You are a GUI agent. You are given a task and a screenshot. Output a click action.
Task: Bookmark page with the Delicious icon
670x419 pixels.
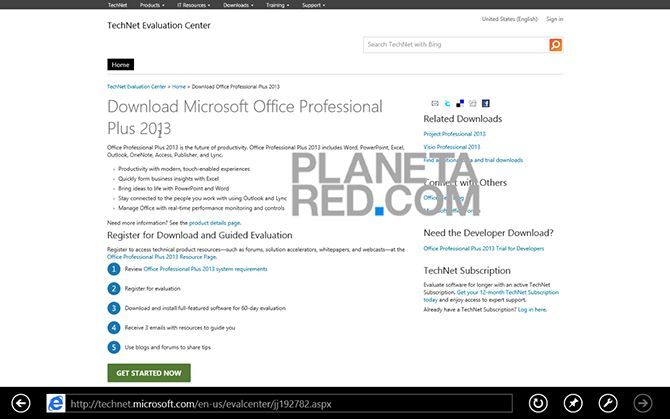(x=460, y=103)
